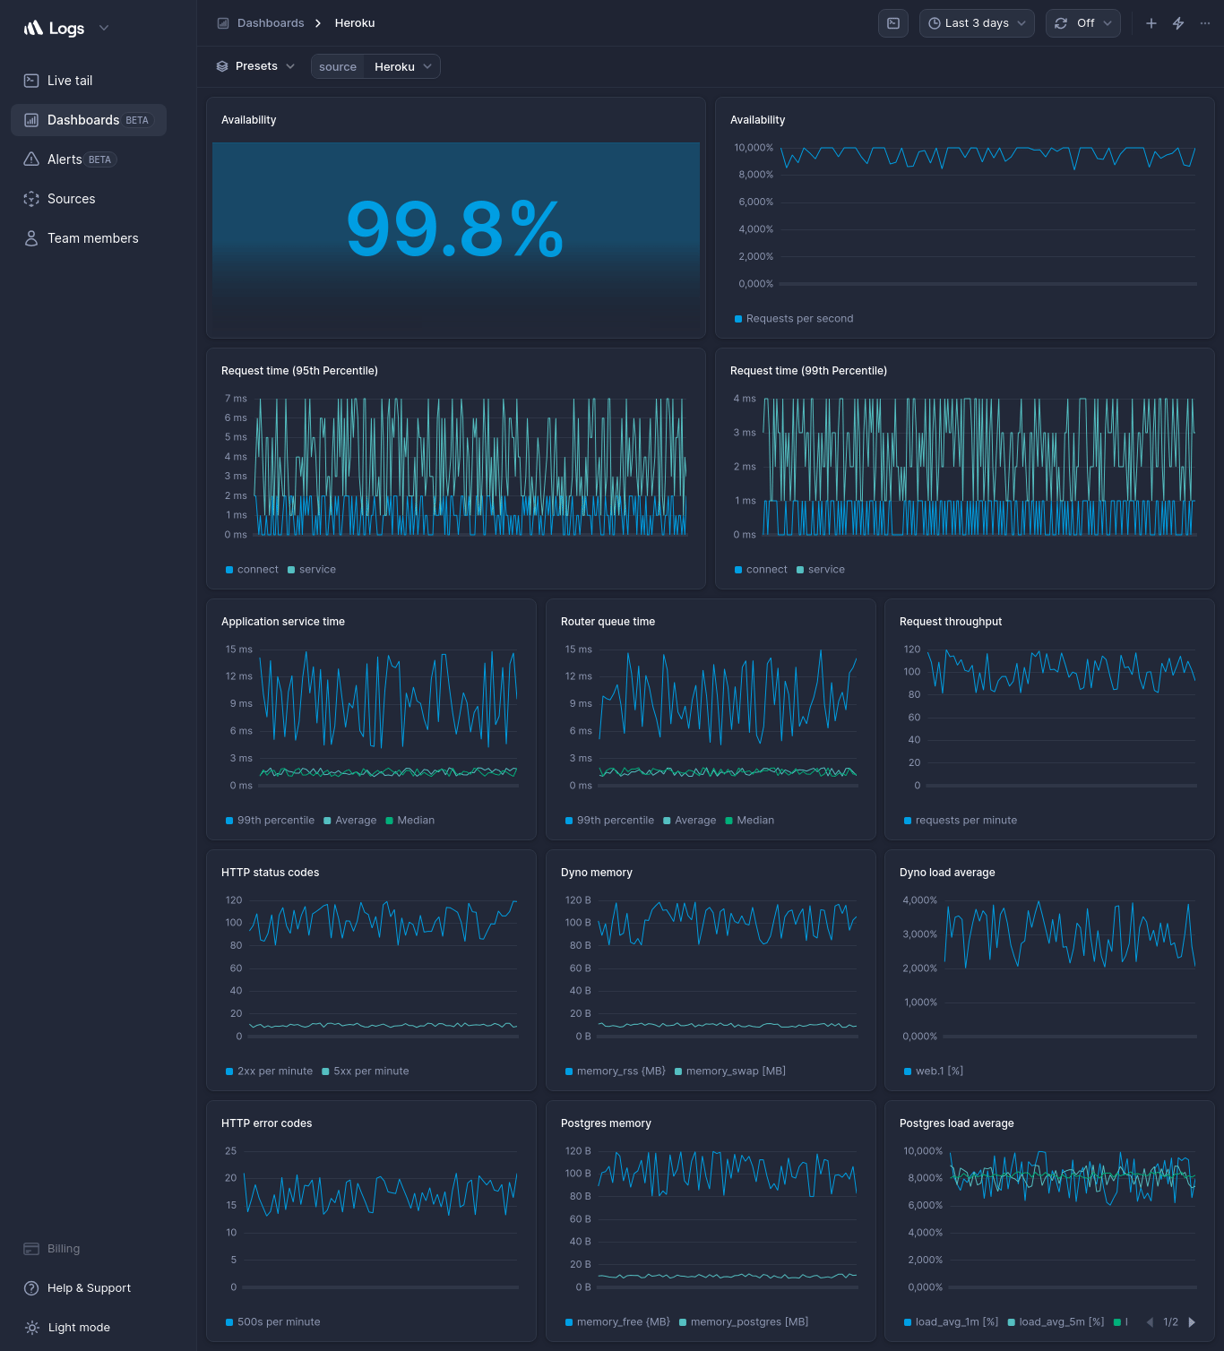This screenshot has height=1351, width=1224.
Task: Open the Sources page from the sidebar
Action: (71, 198)
